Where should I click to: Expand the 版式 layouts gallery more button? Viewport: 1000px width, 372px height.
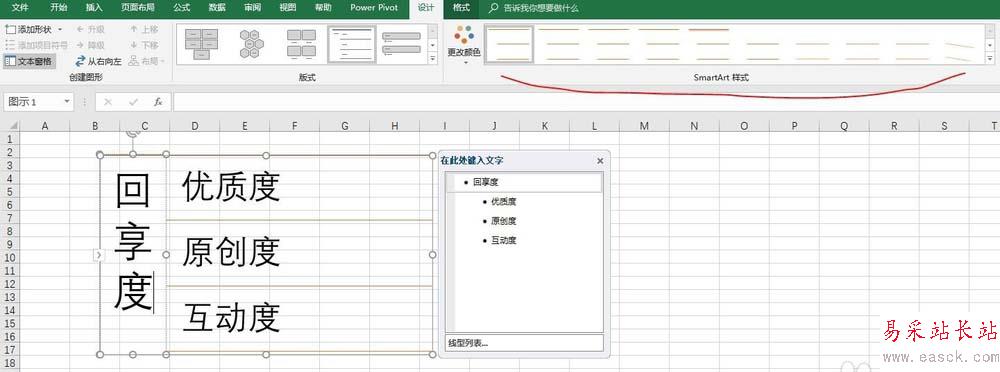[433, 59]
